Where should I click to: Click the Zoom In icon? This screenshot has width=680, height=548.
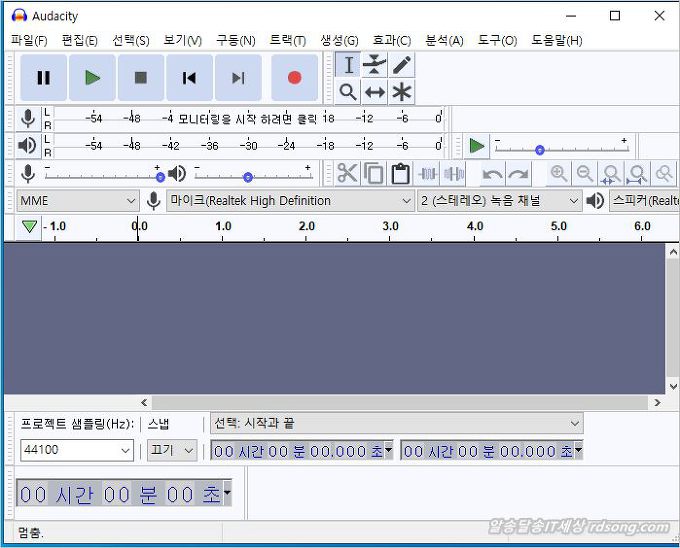[559, 173]
